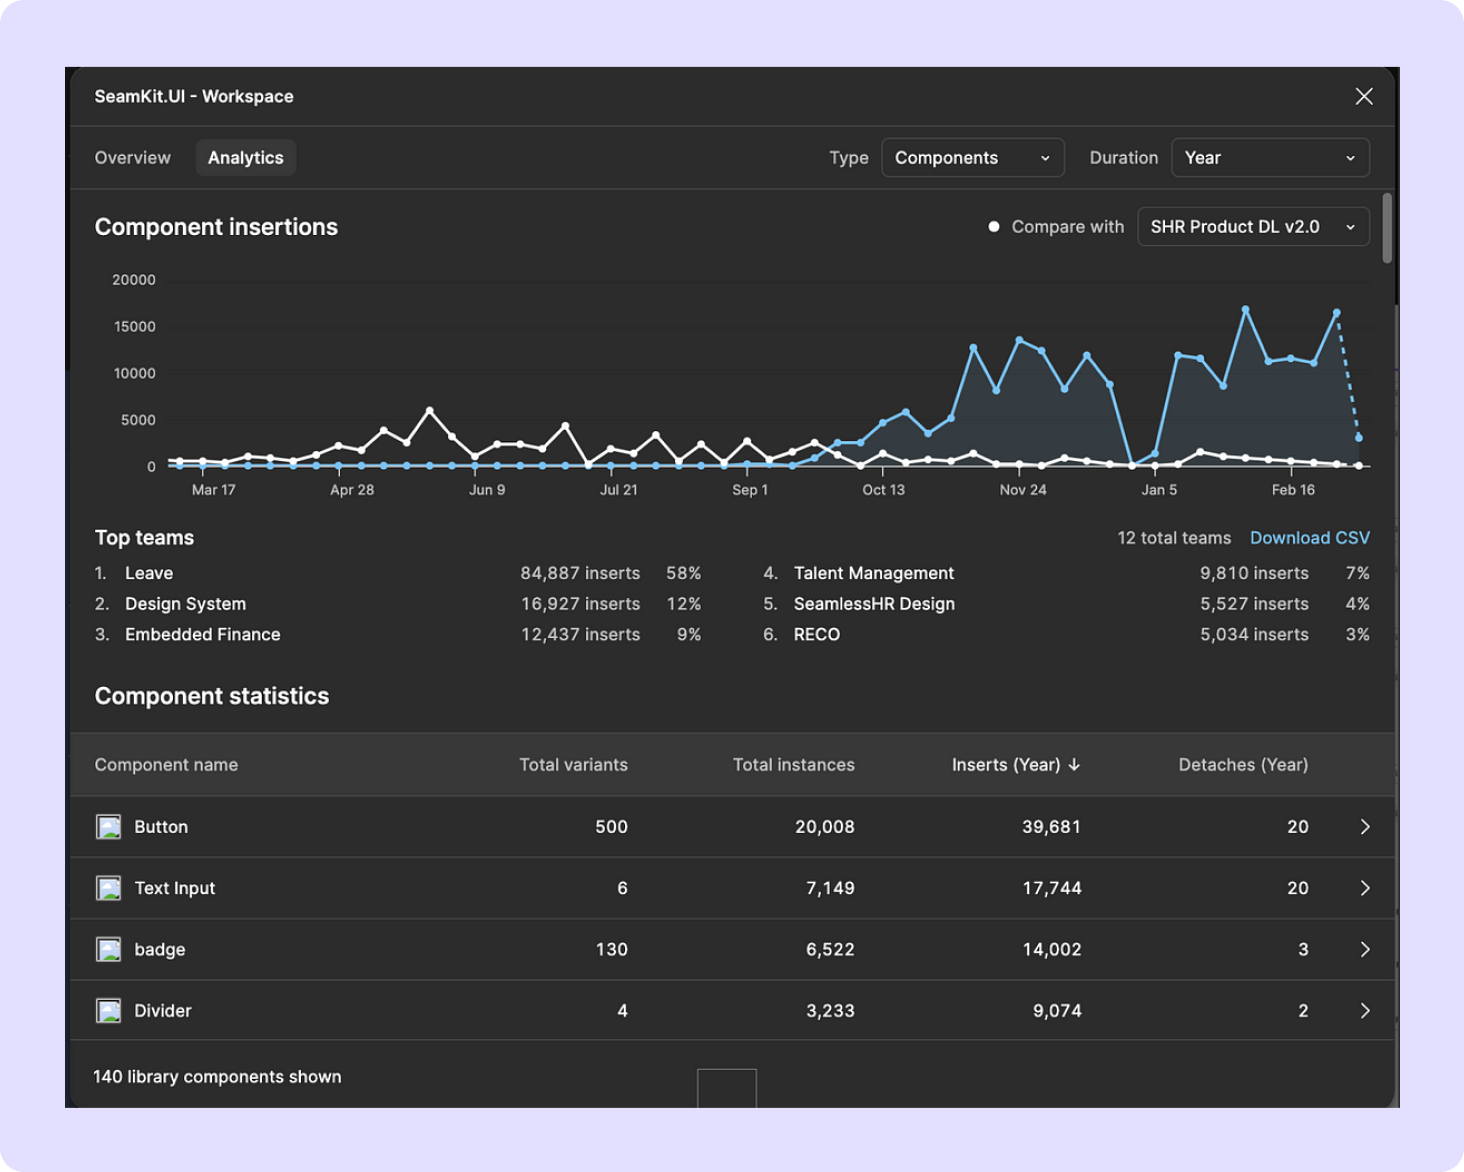This screenshot has height=1172, width=1464.
Task: Click the 'Leave' team name
Action: click(x=149, y=573)
